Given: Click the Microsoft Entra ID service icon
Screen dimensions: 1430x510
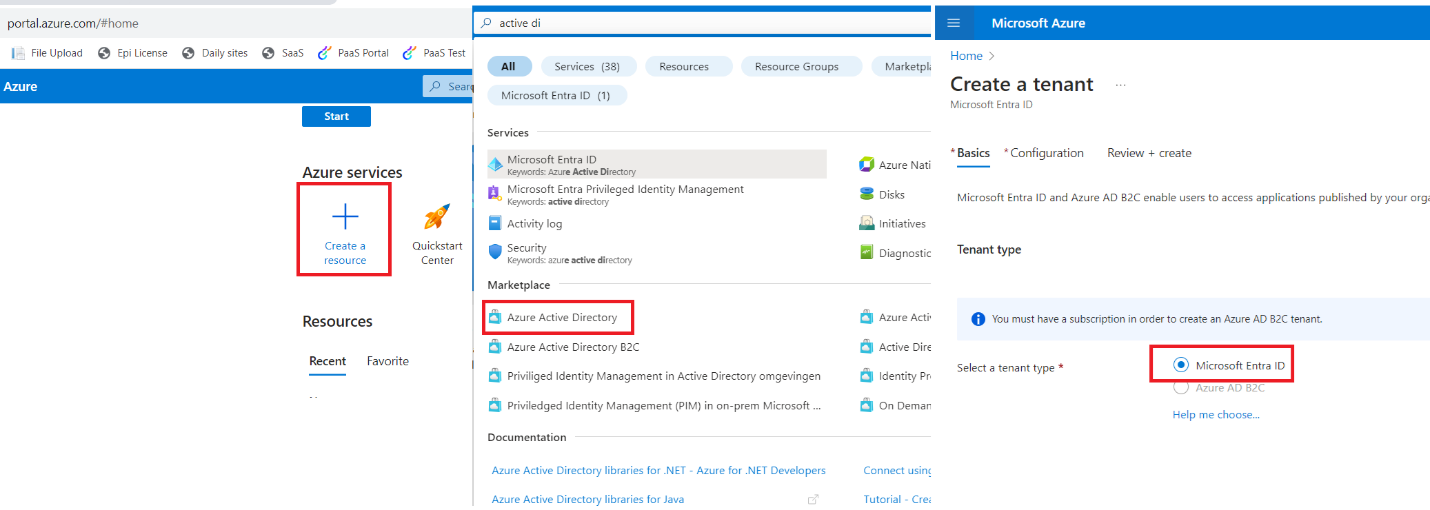Looking at the screenshot, I should click(x=495, y=165).
